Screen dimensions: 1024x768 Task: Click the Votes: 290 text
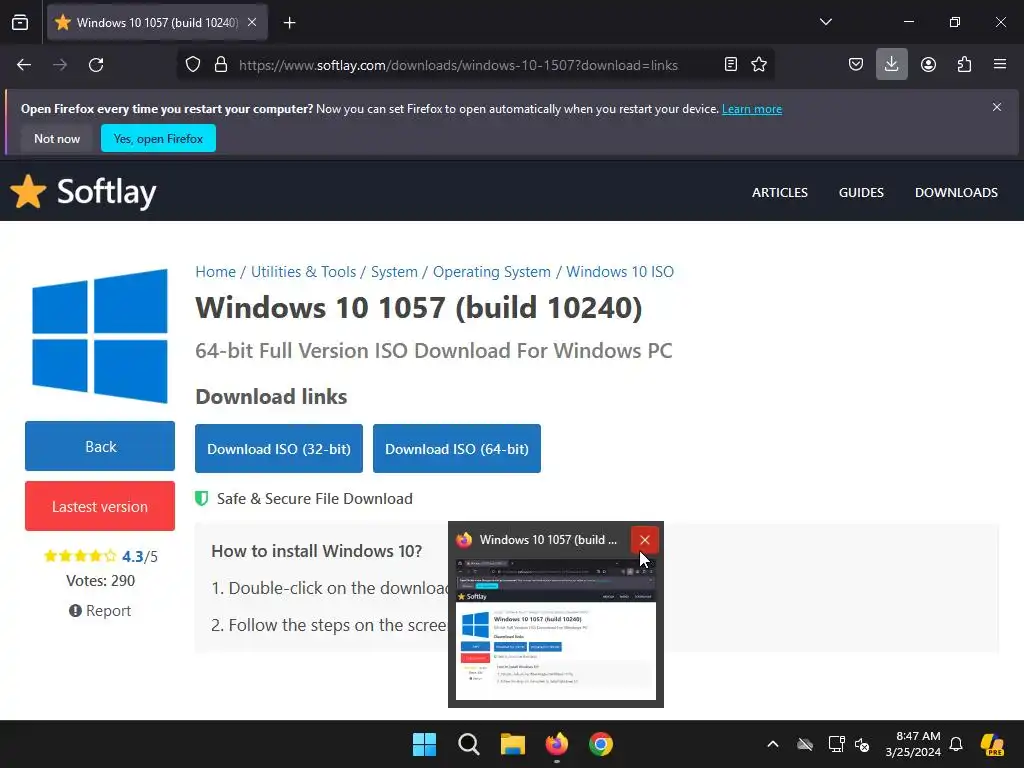click(x=101, y=581)
